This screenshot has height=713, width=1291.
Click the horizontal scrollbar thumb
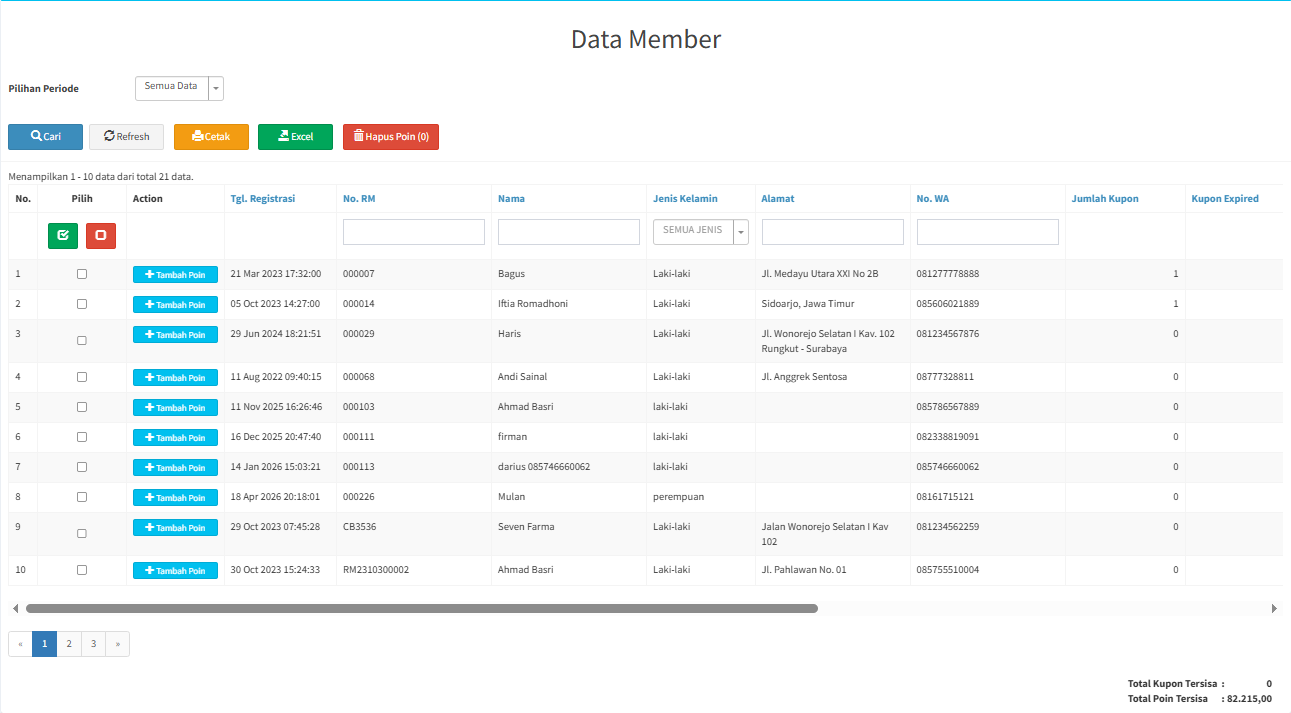tap(422, 608)
